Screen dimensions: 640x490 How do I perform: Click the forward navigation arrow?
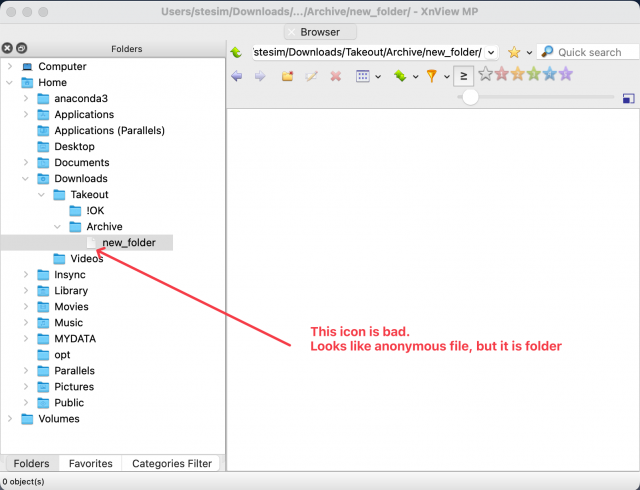click(x=260, y=76)
